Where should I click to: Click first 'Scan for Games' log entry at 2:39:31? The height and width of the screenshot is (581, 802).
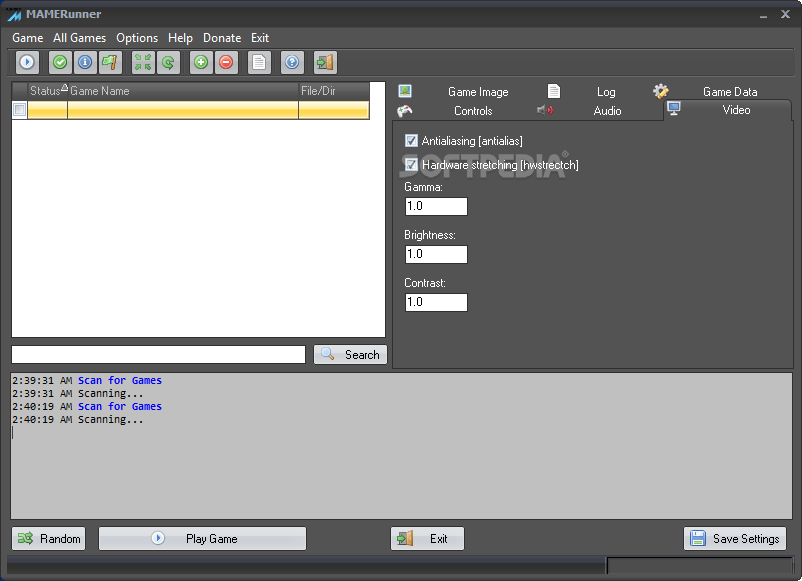click(120, 381)
